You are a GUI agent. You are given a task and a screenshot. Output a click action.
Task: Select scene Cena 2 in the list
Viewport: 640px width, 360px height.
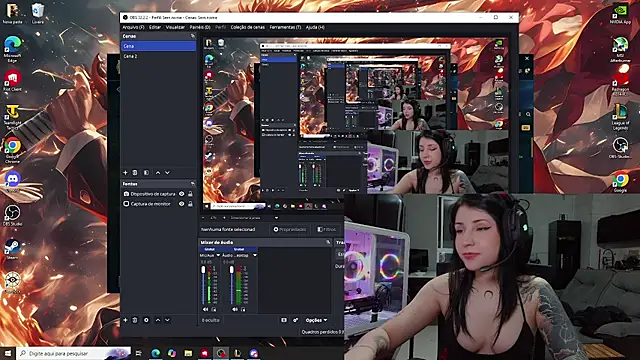(x=158, y=56)
